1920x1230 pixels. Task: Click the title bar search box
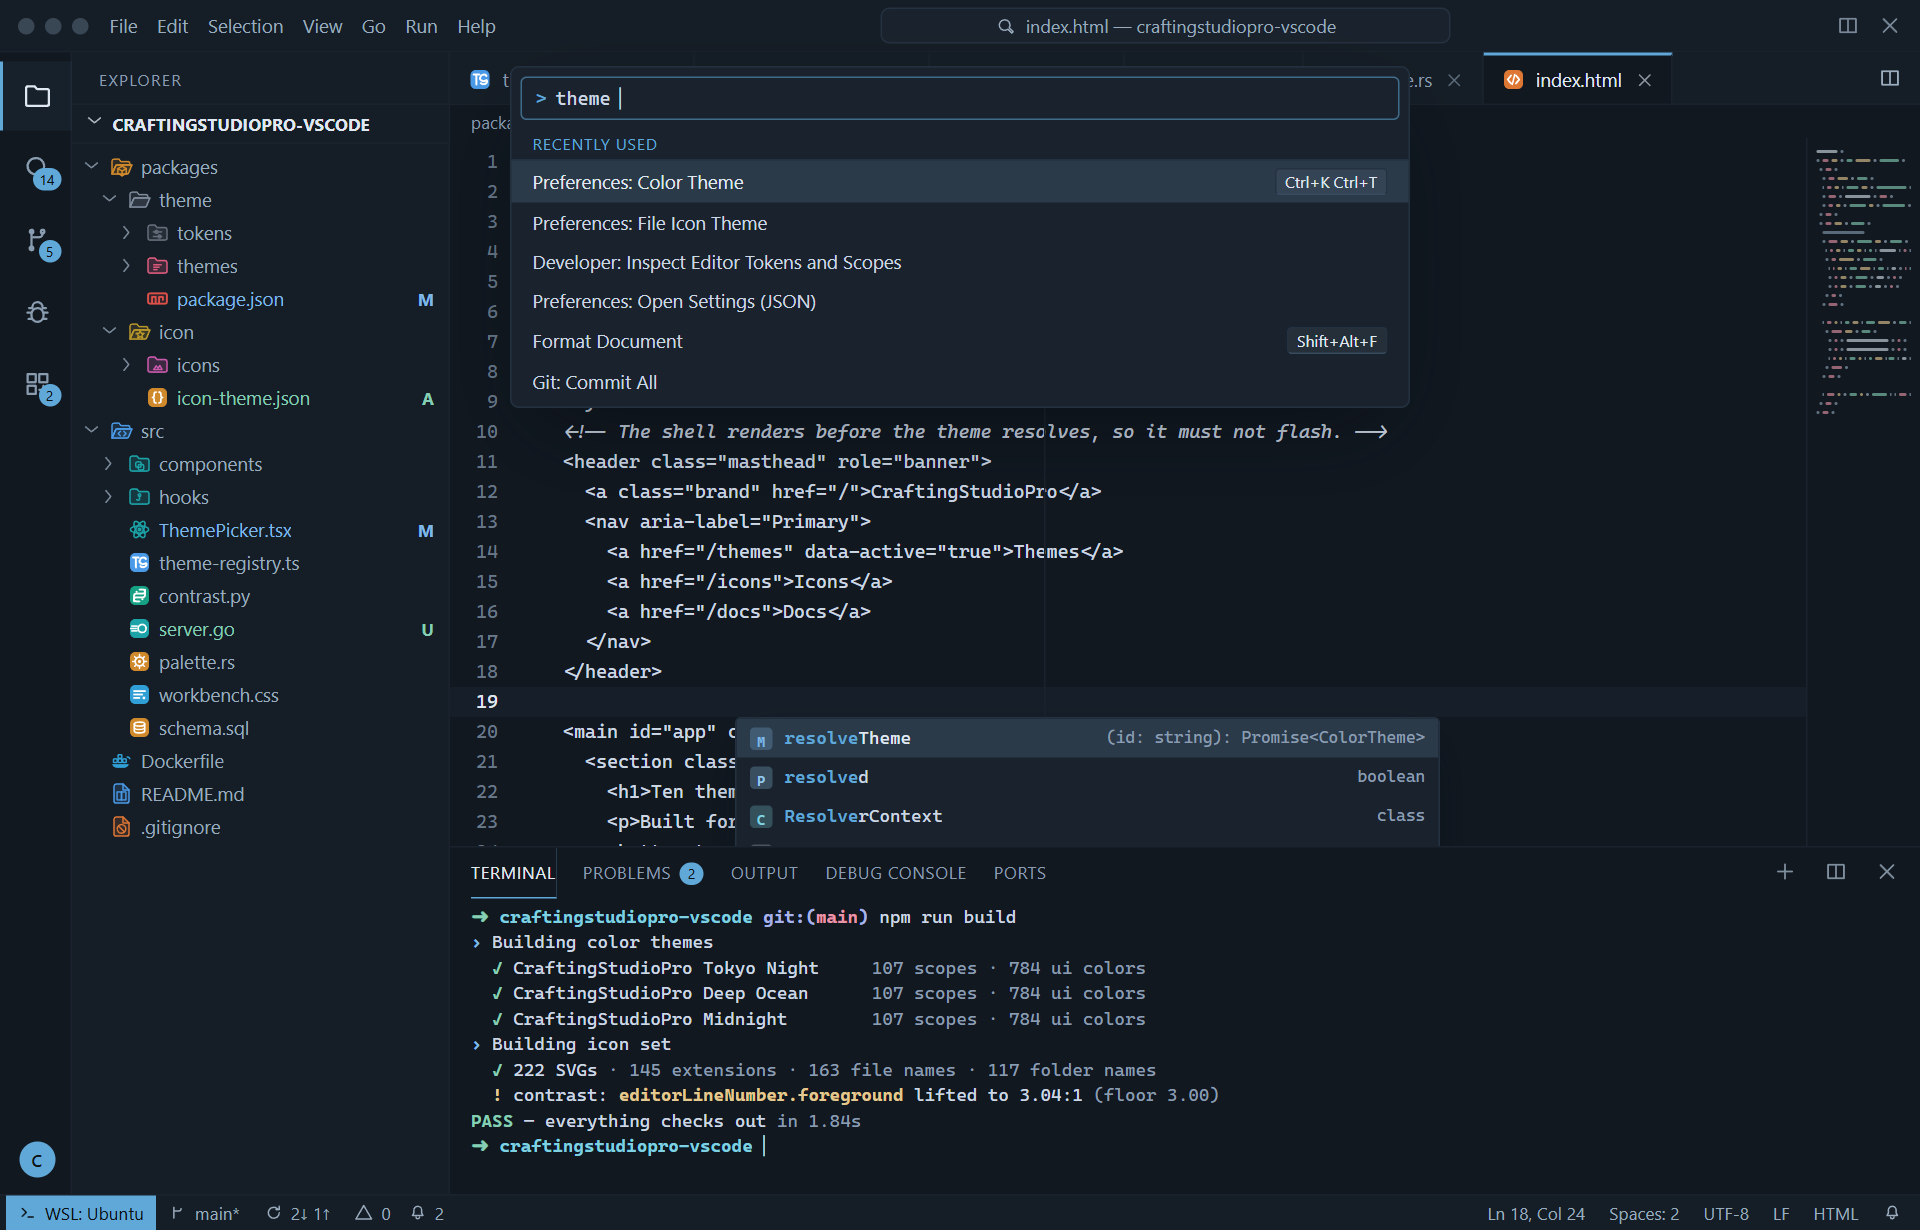pyautogui.click(x=1165, y=26)
